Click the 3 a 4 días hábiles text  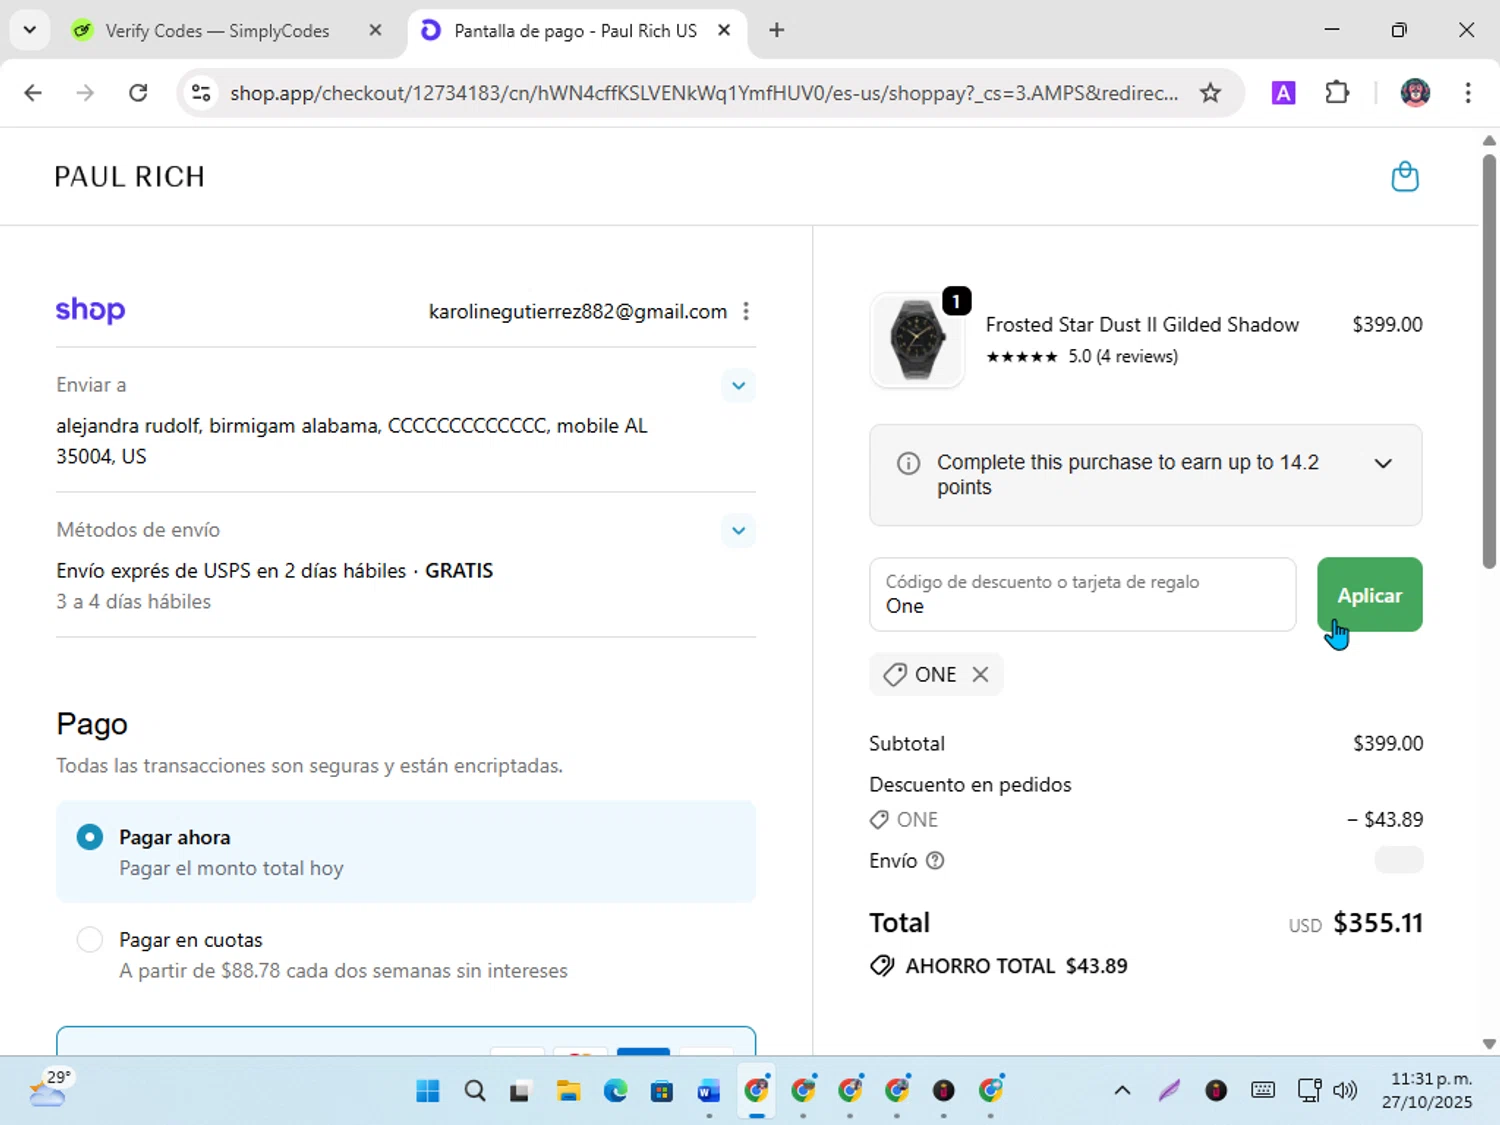tap(134, 602)
